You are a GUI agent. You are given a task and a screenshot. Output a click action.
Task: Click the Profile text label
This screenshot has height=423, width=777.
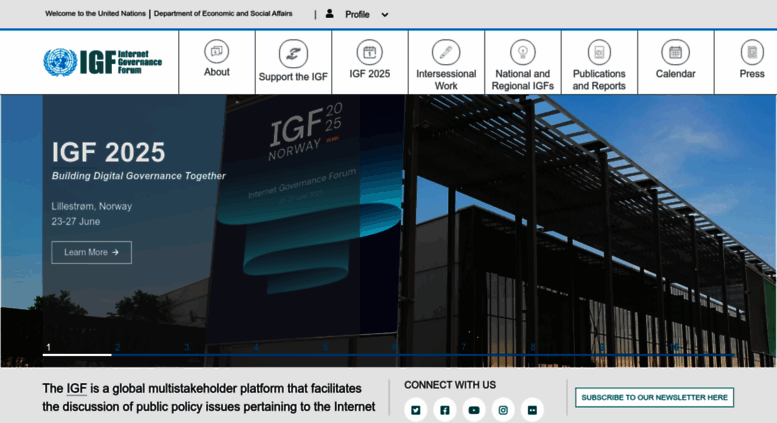(x=357, y=14)
